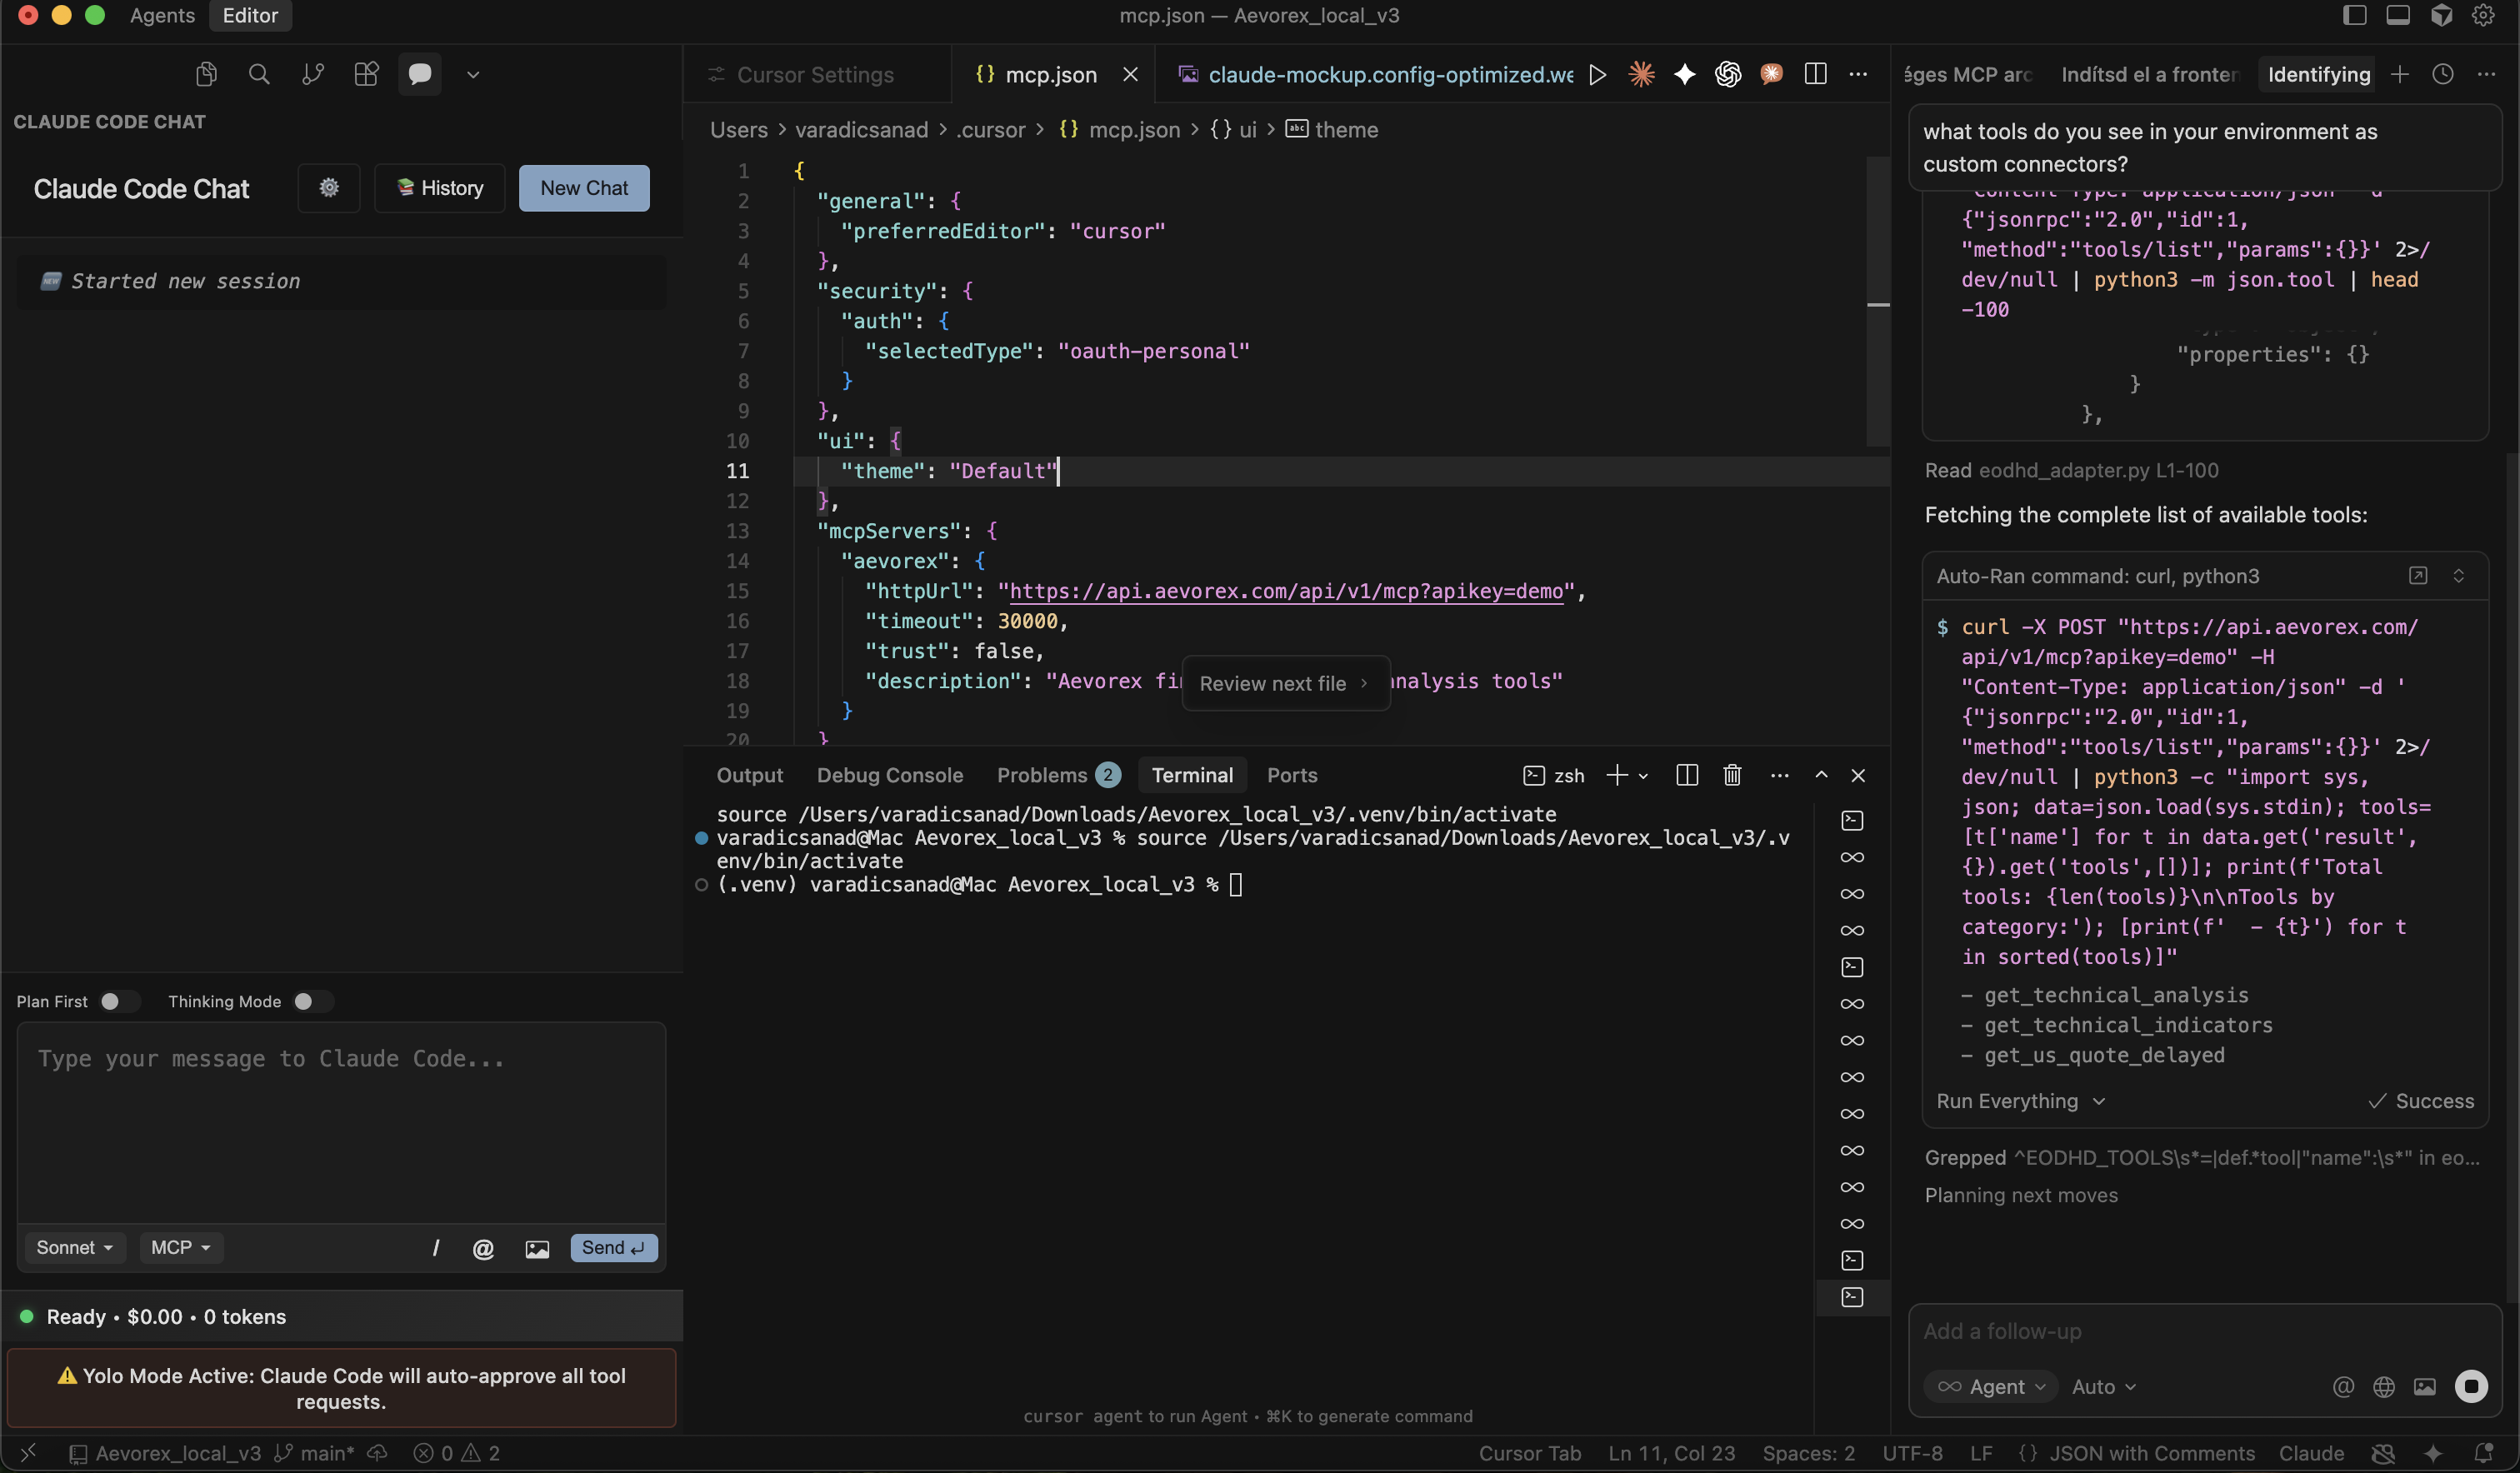
Task: Enable Thinking Mode
Action: [310, 1001]
